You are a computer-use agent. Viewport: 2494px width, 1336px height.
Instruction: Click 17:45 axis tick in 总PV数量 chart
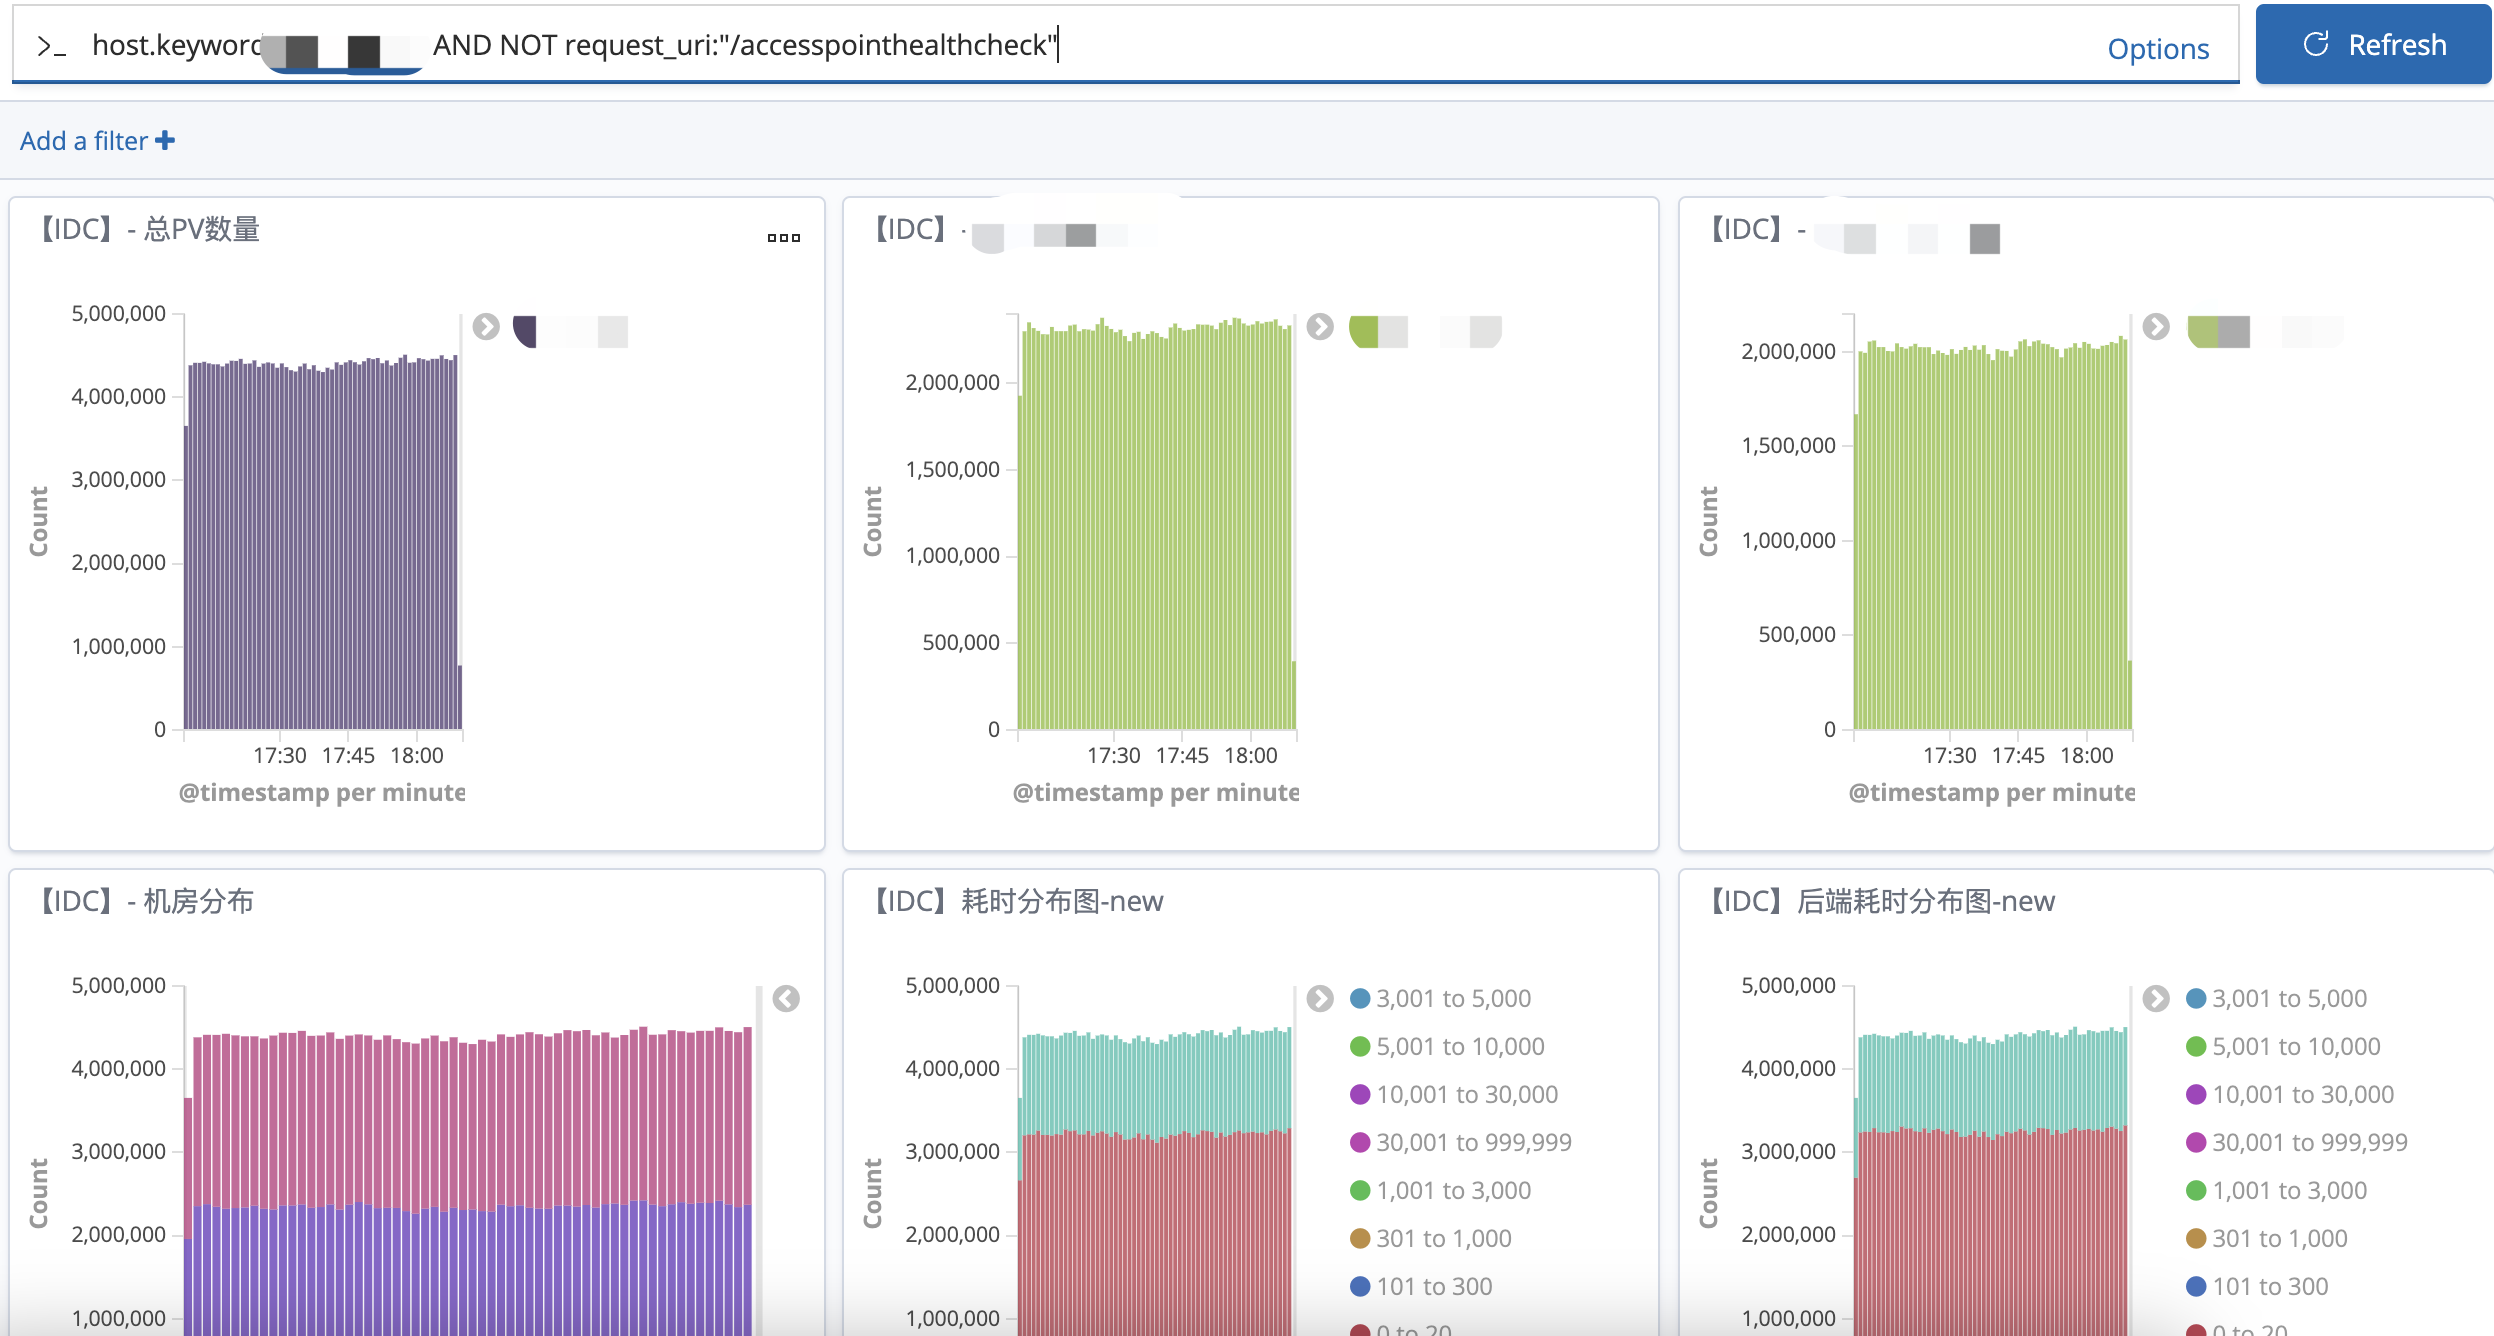pyautogui.click(x=348, y=755)
